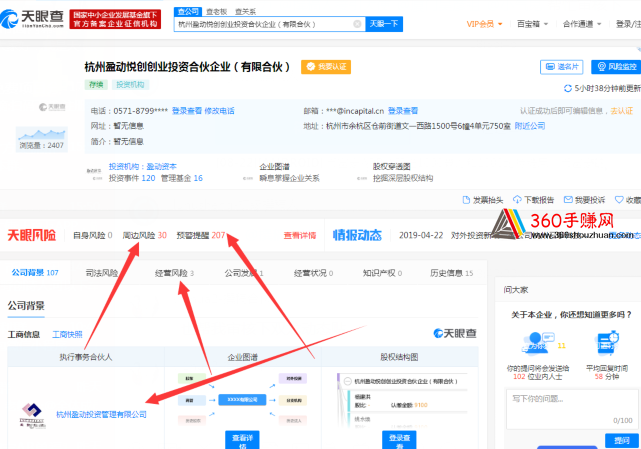The height and width of the screenshot is (449, 641).
Task: Click the 风险监控 button
Action: point(616,67)
